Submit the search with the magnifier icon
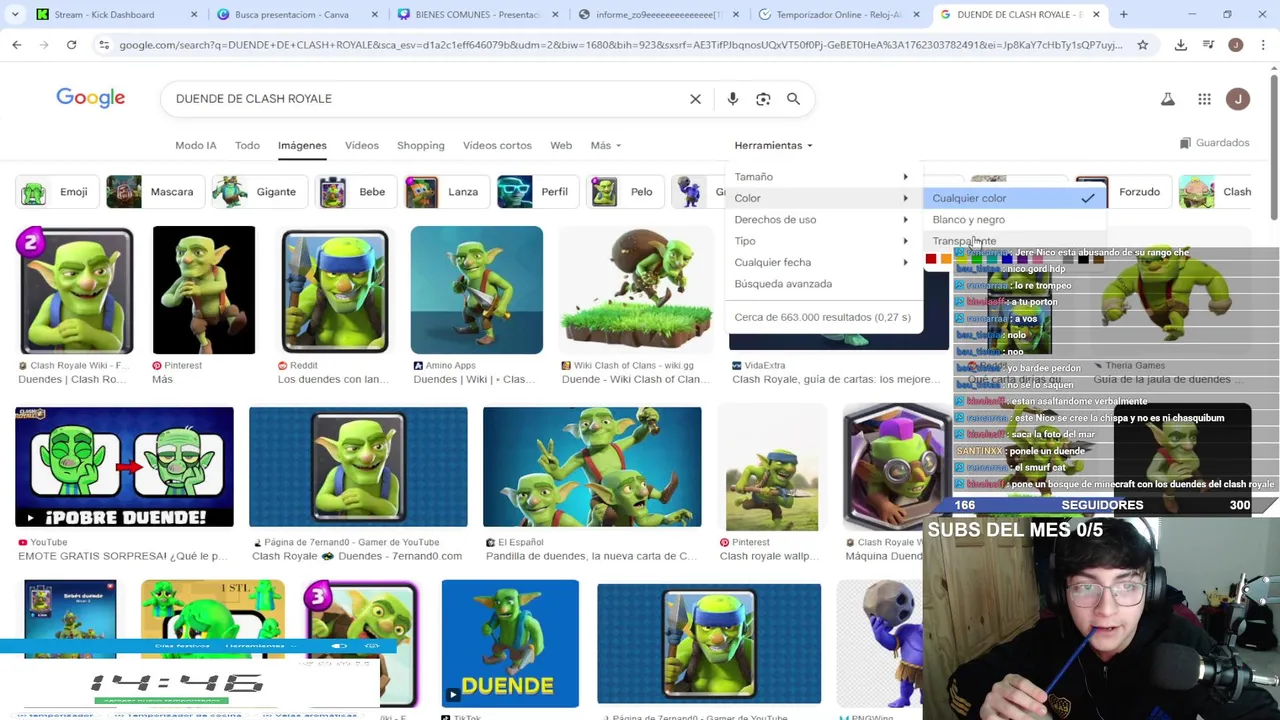The image size is (1280, 720). (793, 99)
